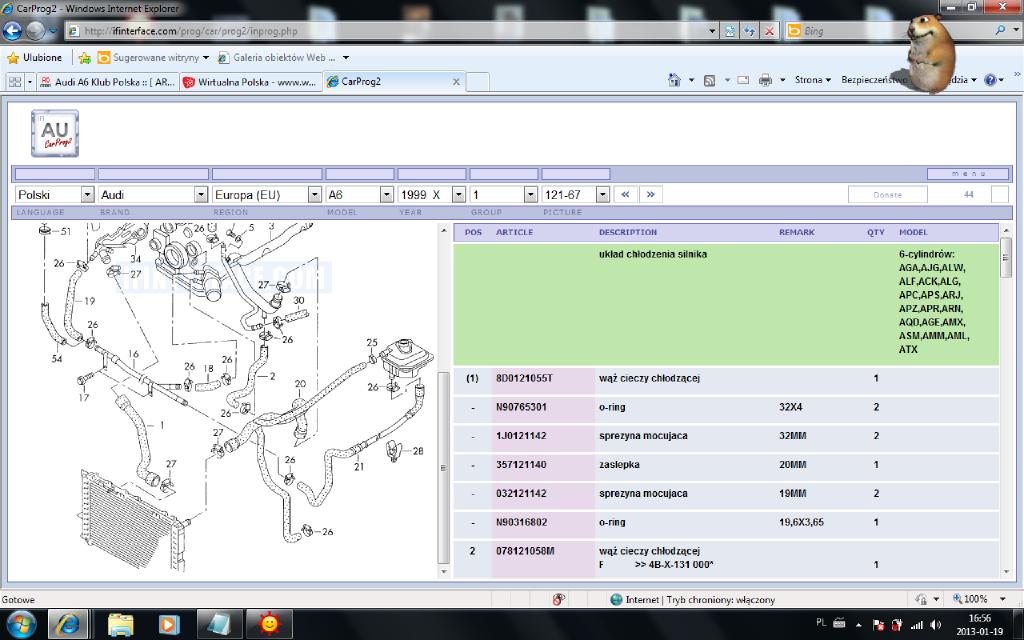Screen dimensions: 1024x640
Task: Click the volume speaker tray icon
Action: pos(936,625)
